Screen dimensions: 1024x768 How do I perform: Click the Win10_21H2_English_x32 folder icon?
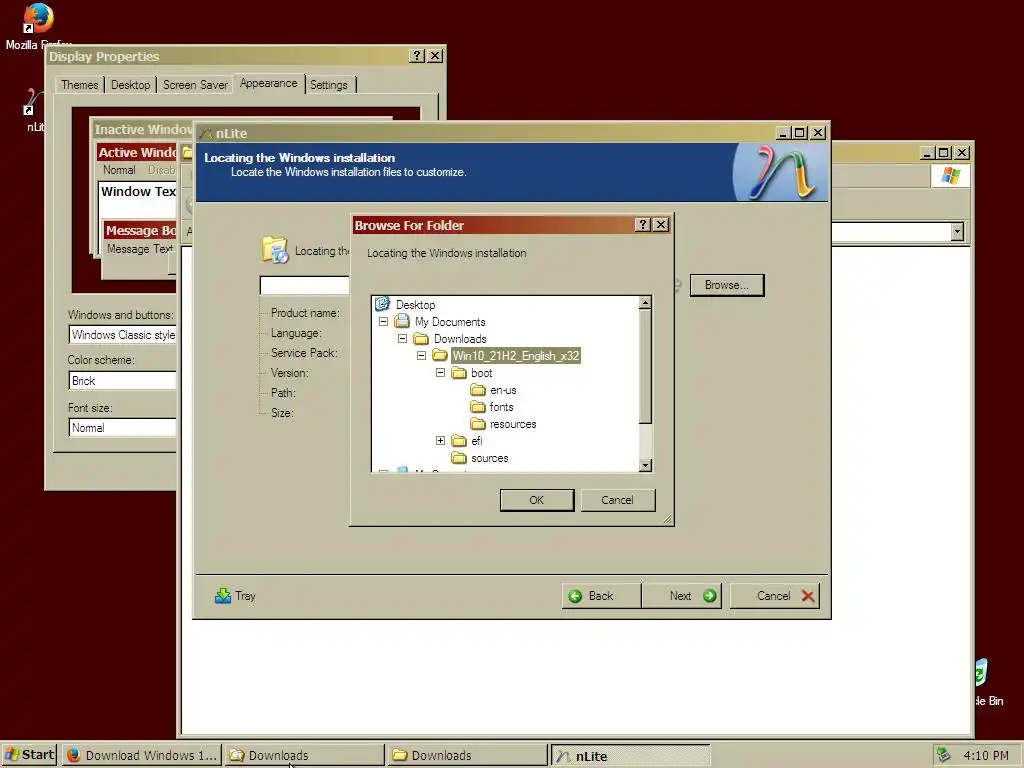(x=440, y=355)
